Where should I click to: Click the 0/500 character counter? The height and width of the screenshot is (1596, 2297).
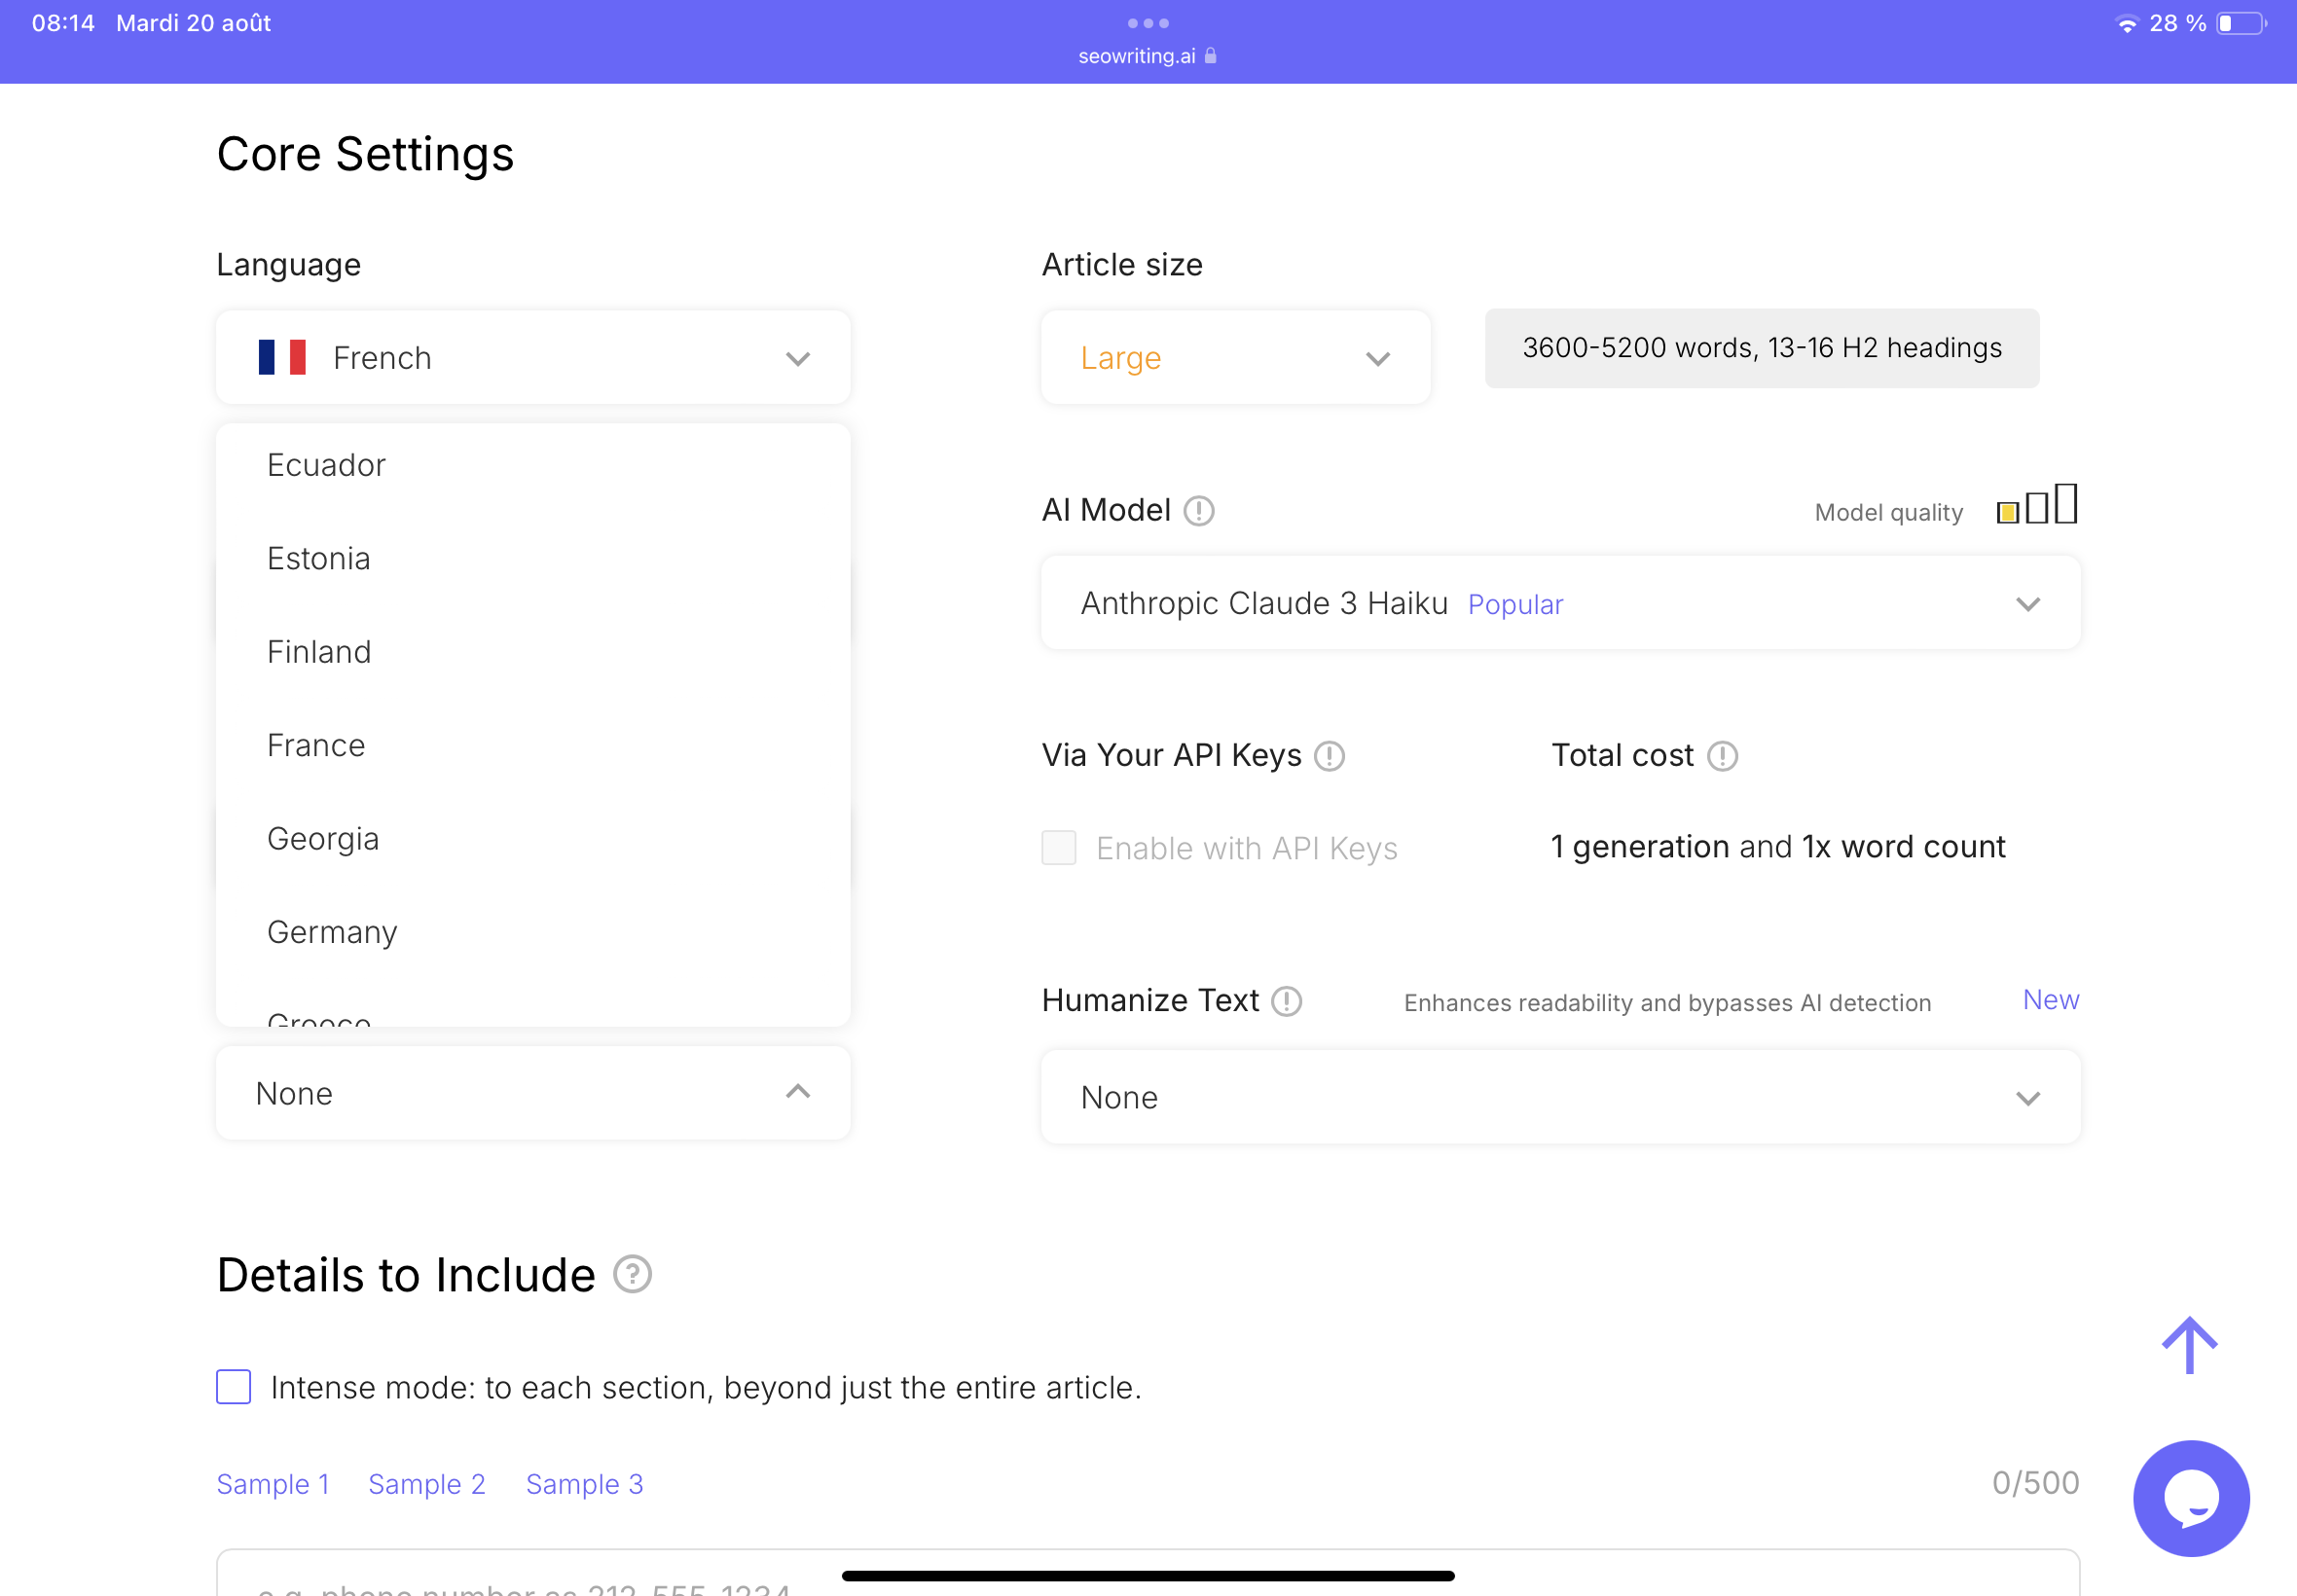(2035, 1482)
